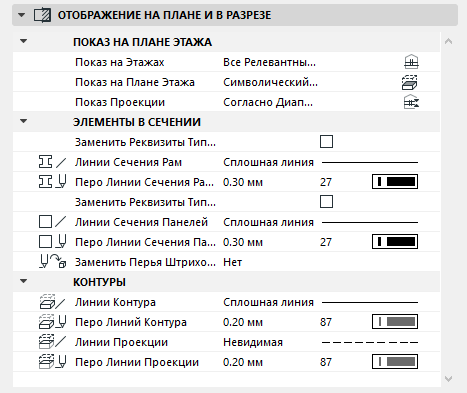Edit pen number 87 for Перо Линий Контура
Image resolution: width=467 pixels, height=393 pixels.
click(x=326, y=322)
